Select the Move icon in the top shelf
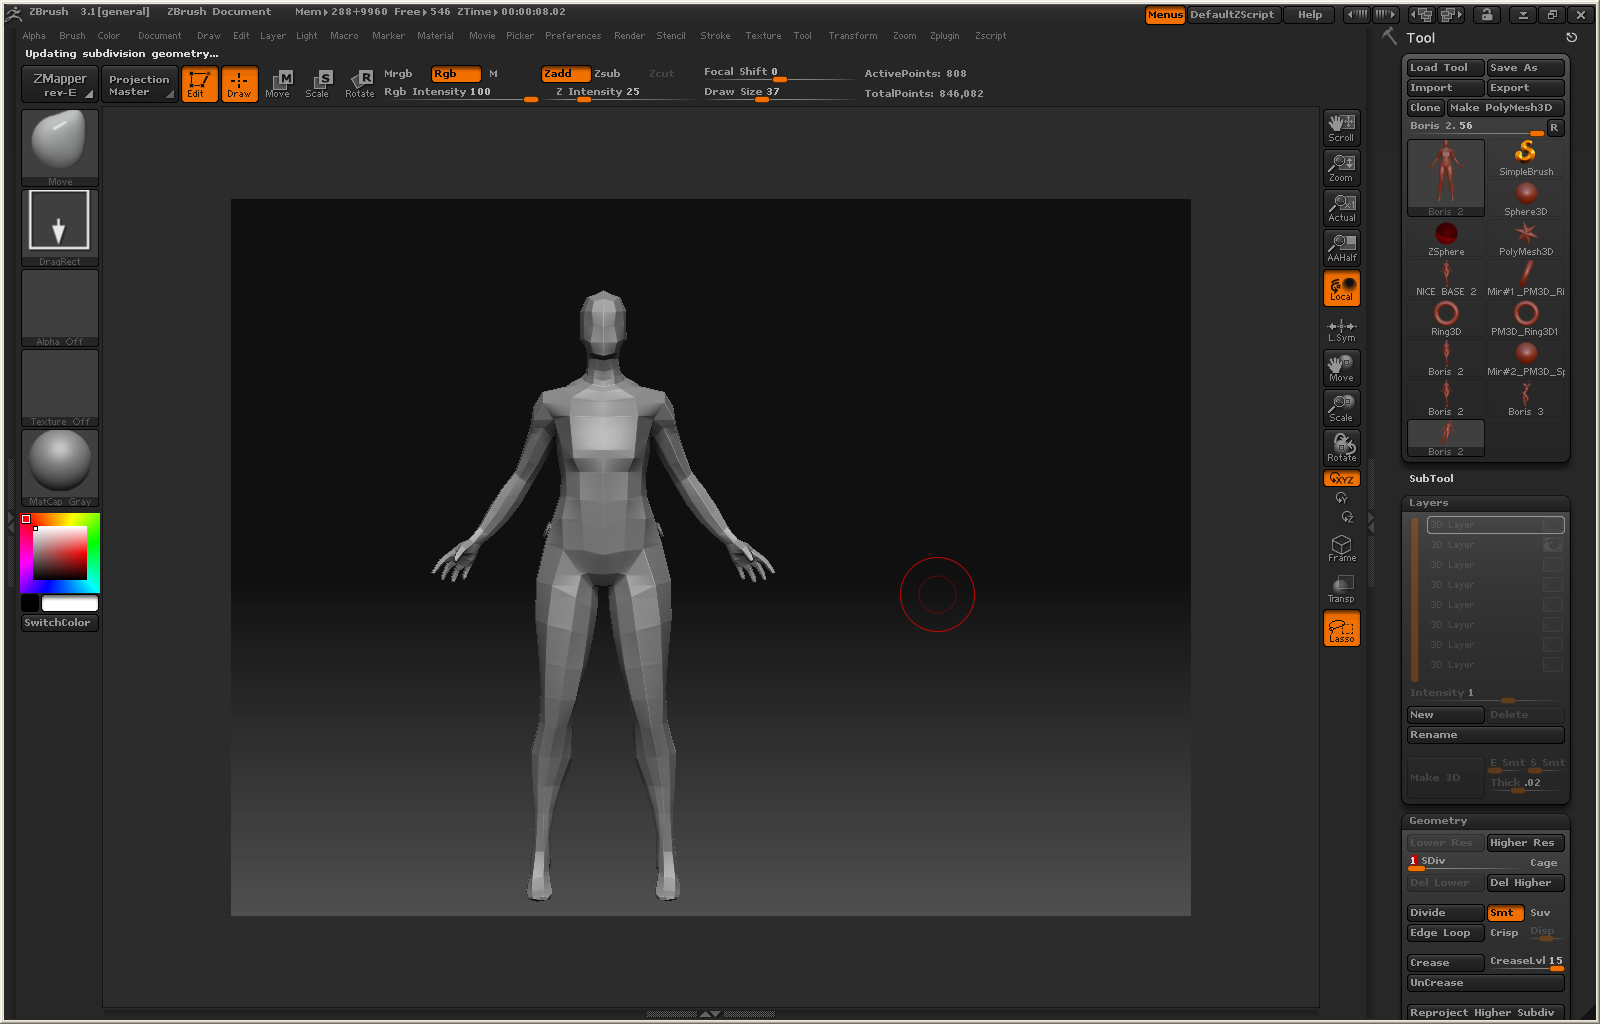The height and width of the screenshot is (1024, 1600). [x=279, y=84]
